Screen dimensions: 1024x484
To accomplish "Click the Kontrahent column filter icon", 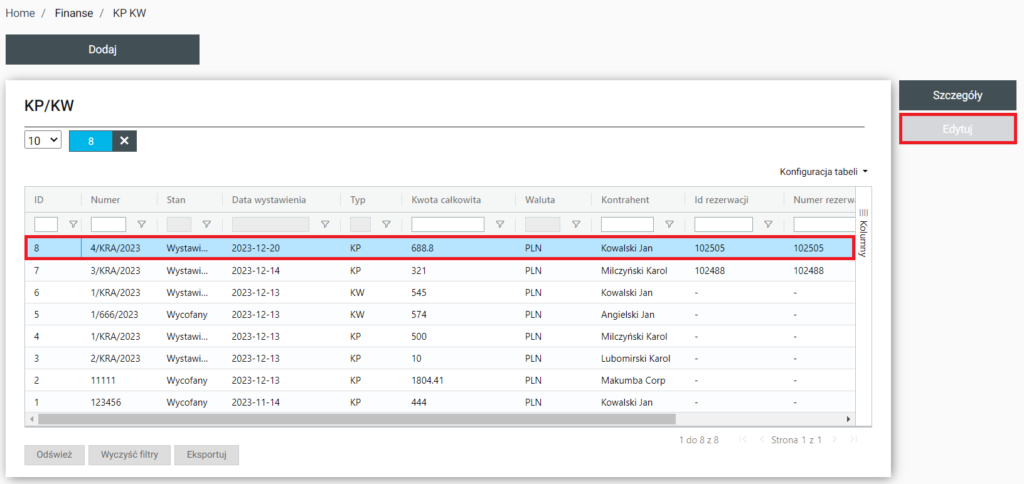I will point(669,225).
